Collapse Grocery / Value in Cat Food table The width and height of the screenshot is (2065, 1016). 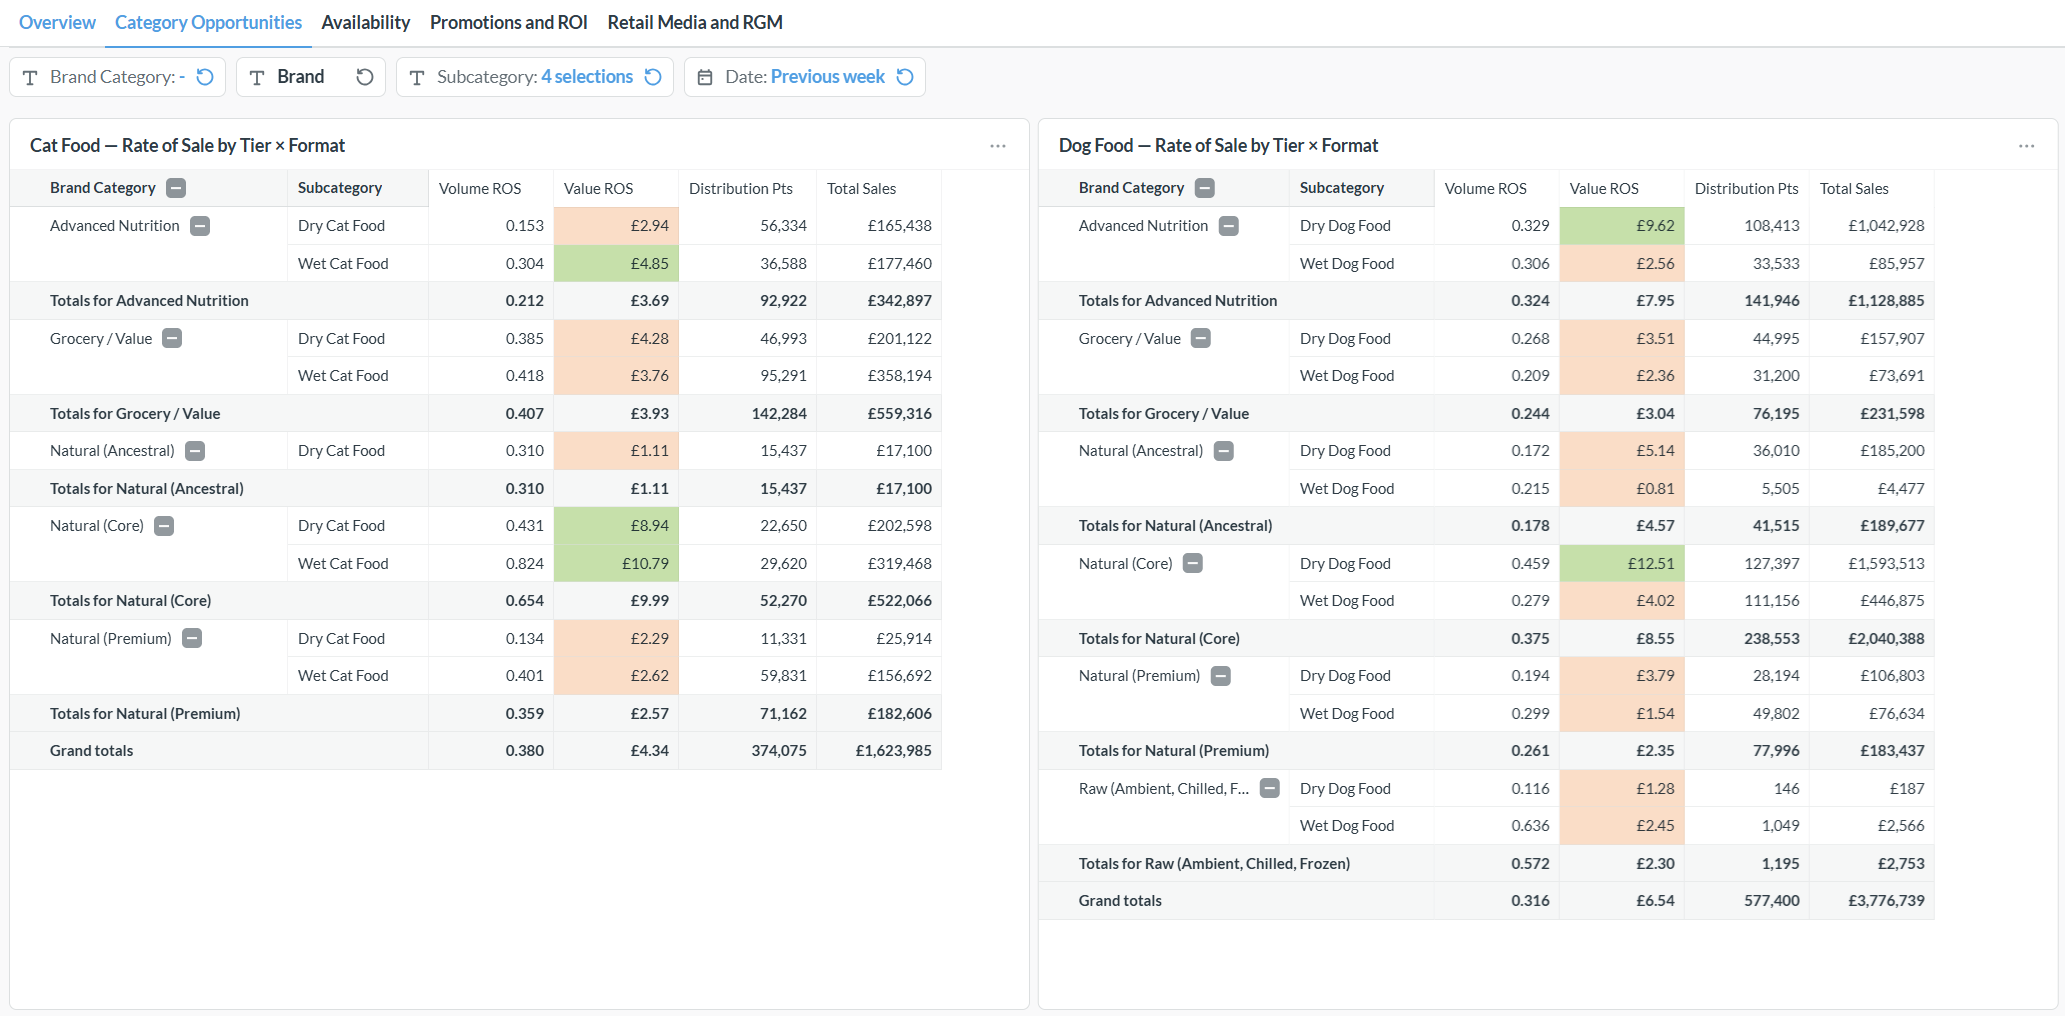click(172, 338)
